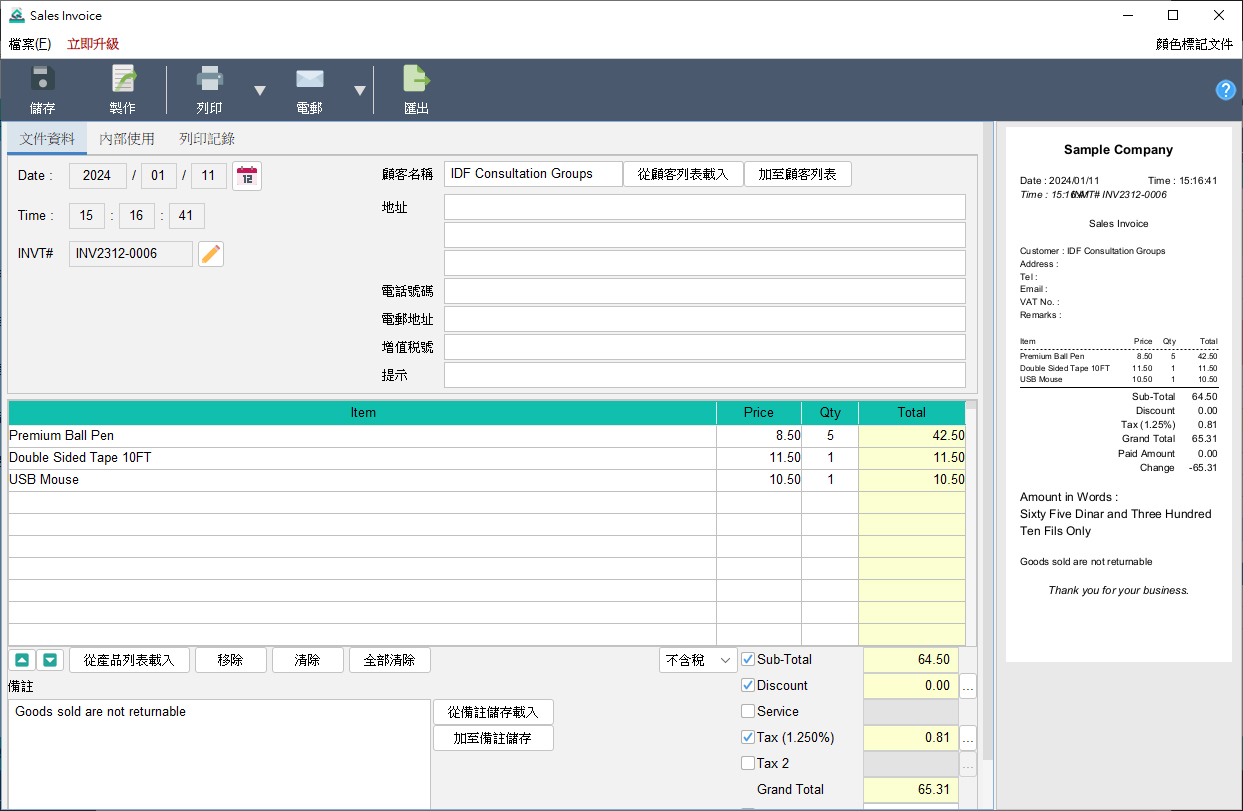
Task: Click the 增值稅號 VAT number field
Action: (x=705, y=347)
